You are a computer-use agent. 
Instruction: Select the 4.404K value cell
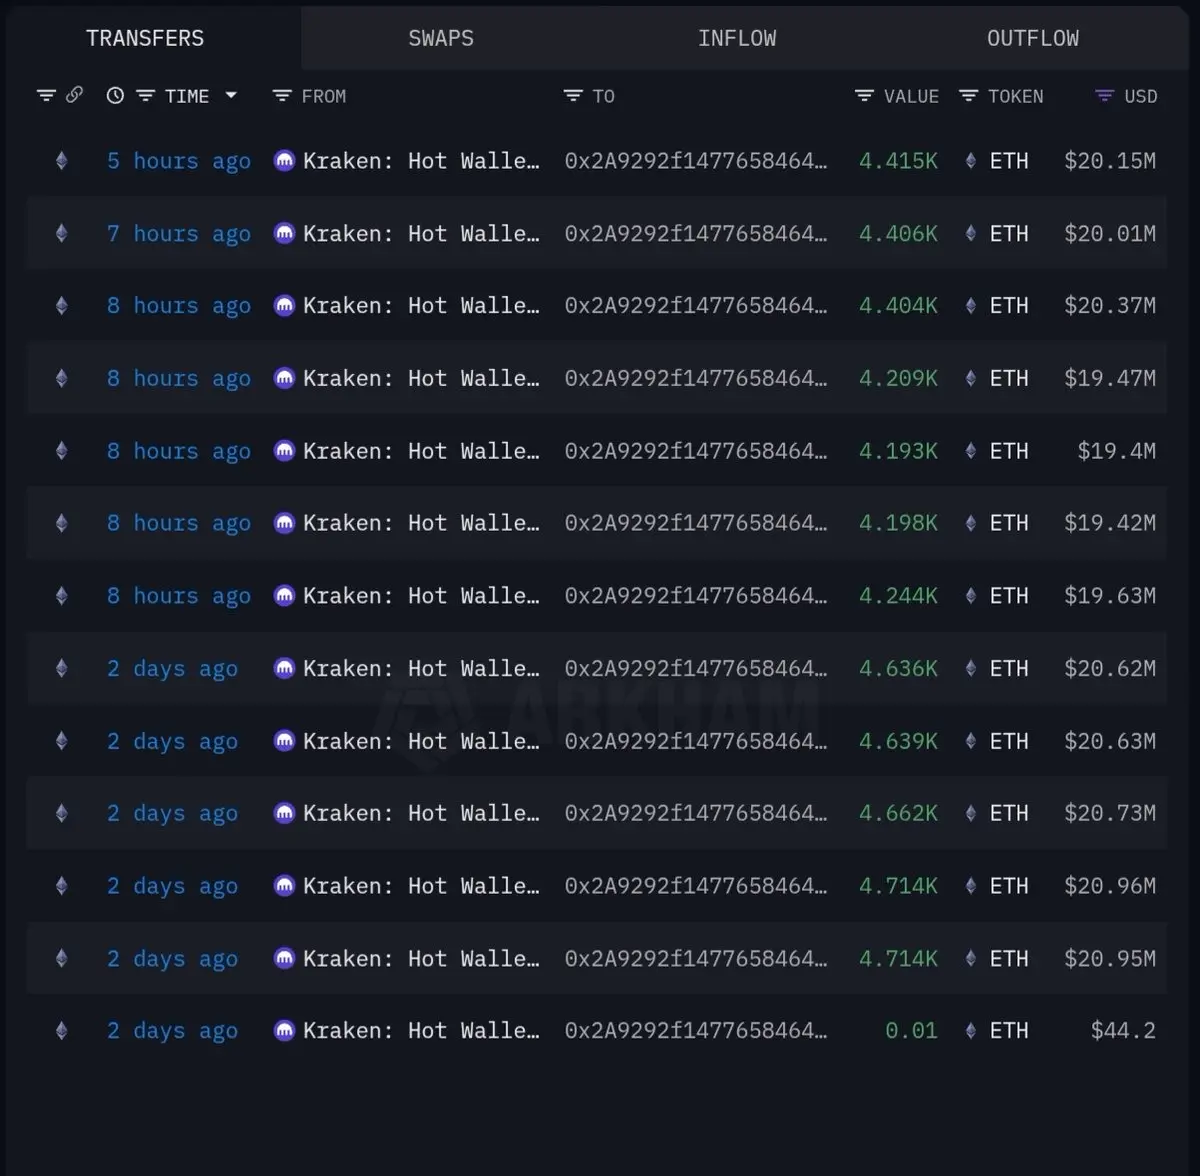click(898, 306)
